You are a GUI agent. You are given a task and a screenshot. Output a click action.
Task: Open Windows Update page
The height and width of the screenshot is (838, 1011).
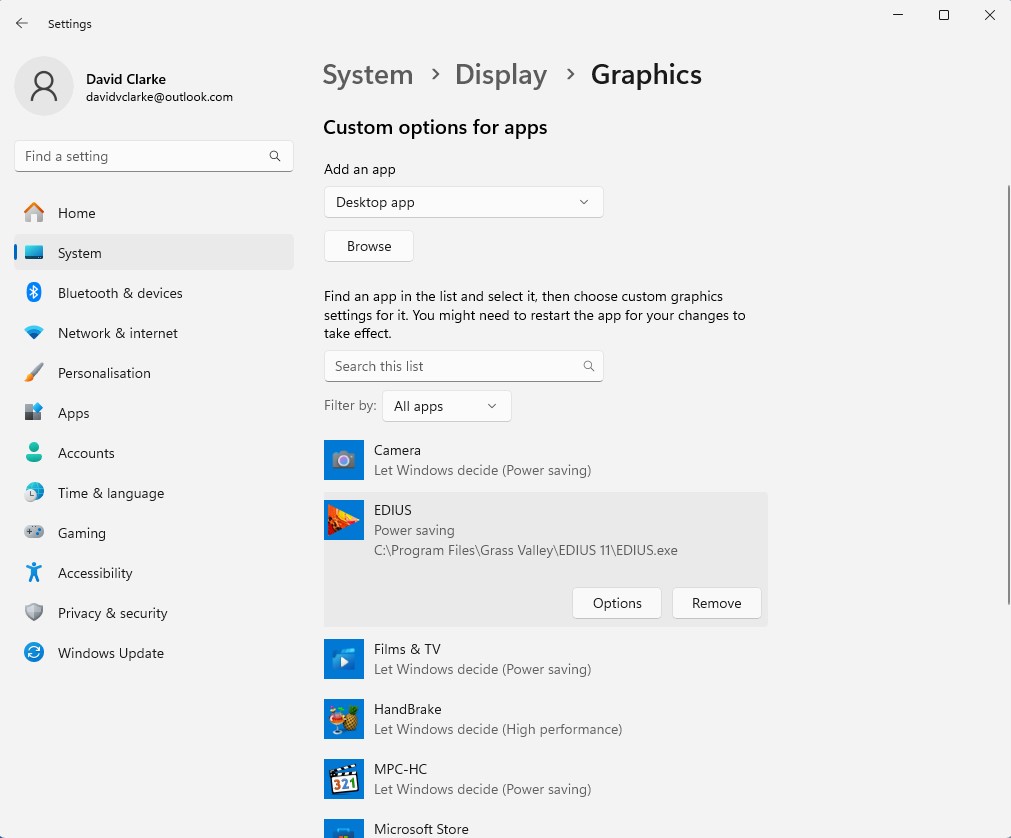tap(153, 652)
